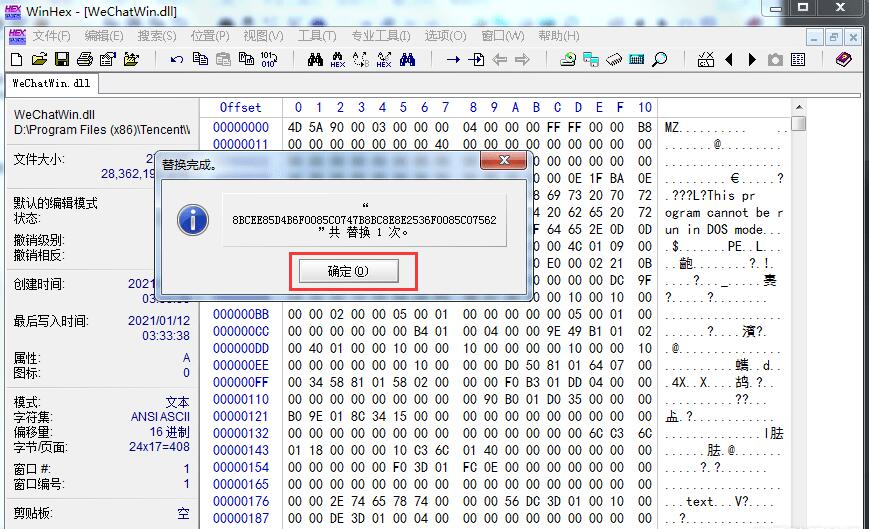Click the RAM editor chip icon
The width and height of the screenshot is (869, 529).
(614, 60)
